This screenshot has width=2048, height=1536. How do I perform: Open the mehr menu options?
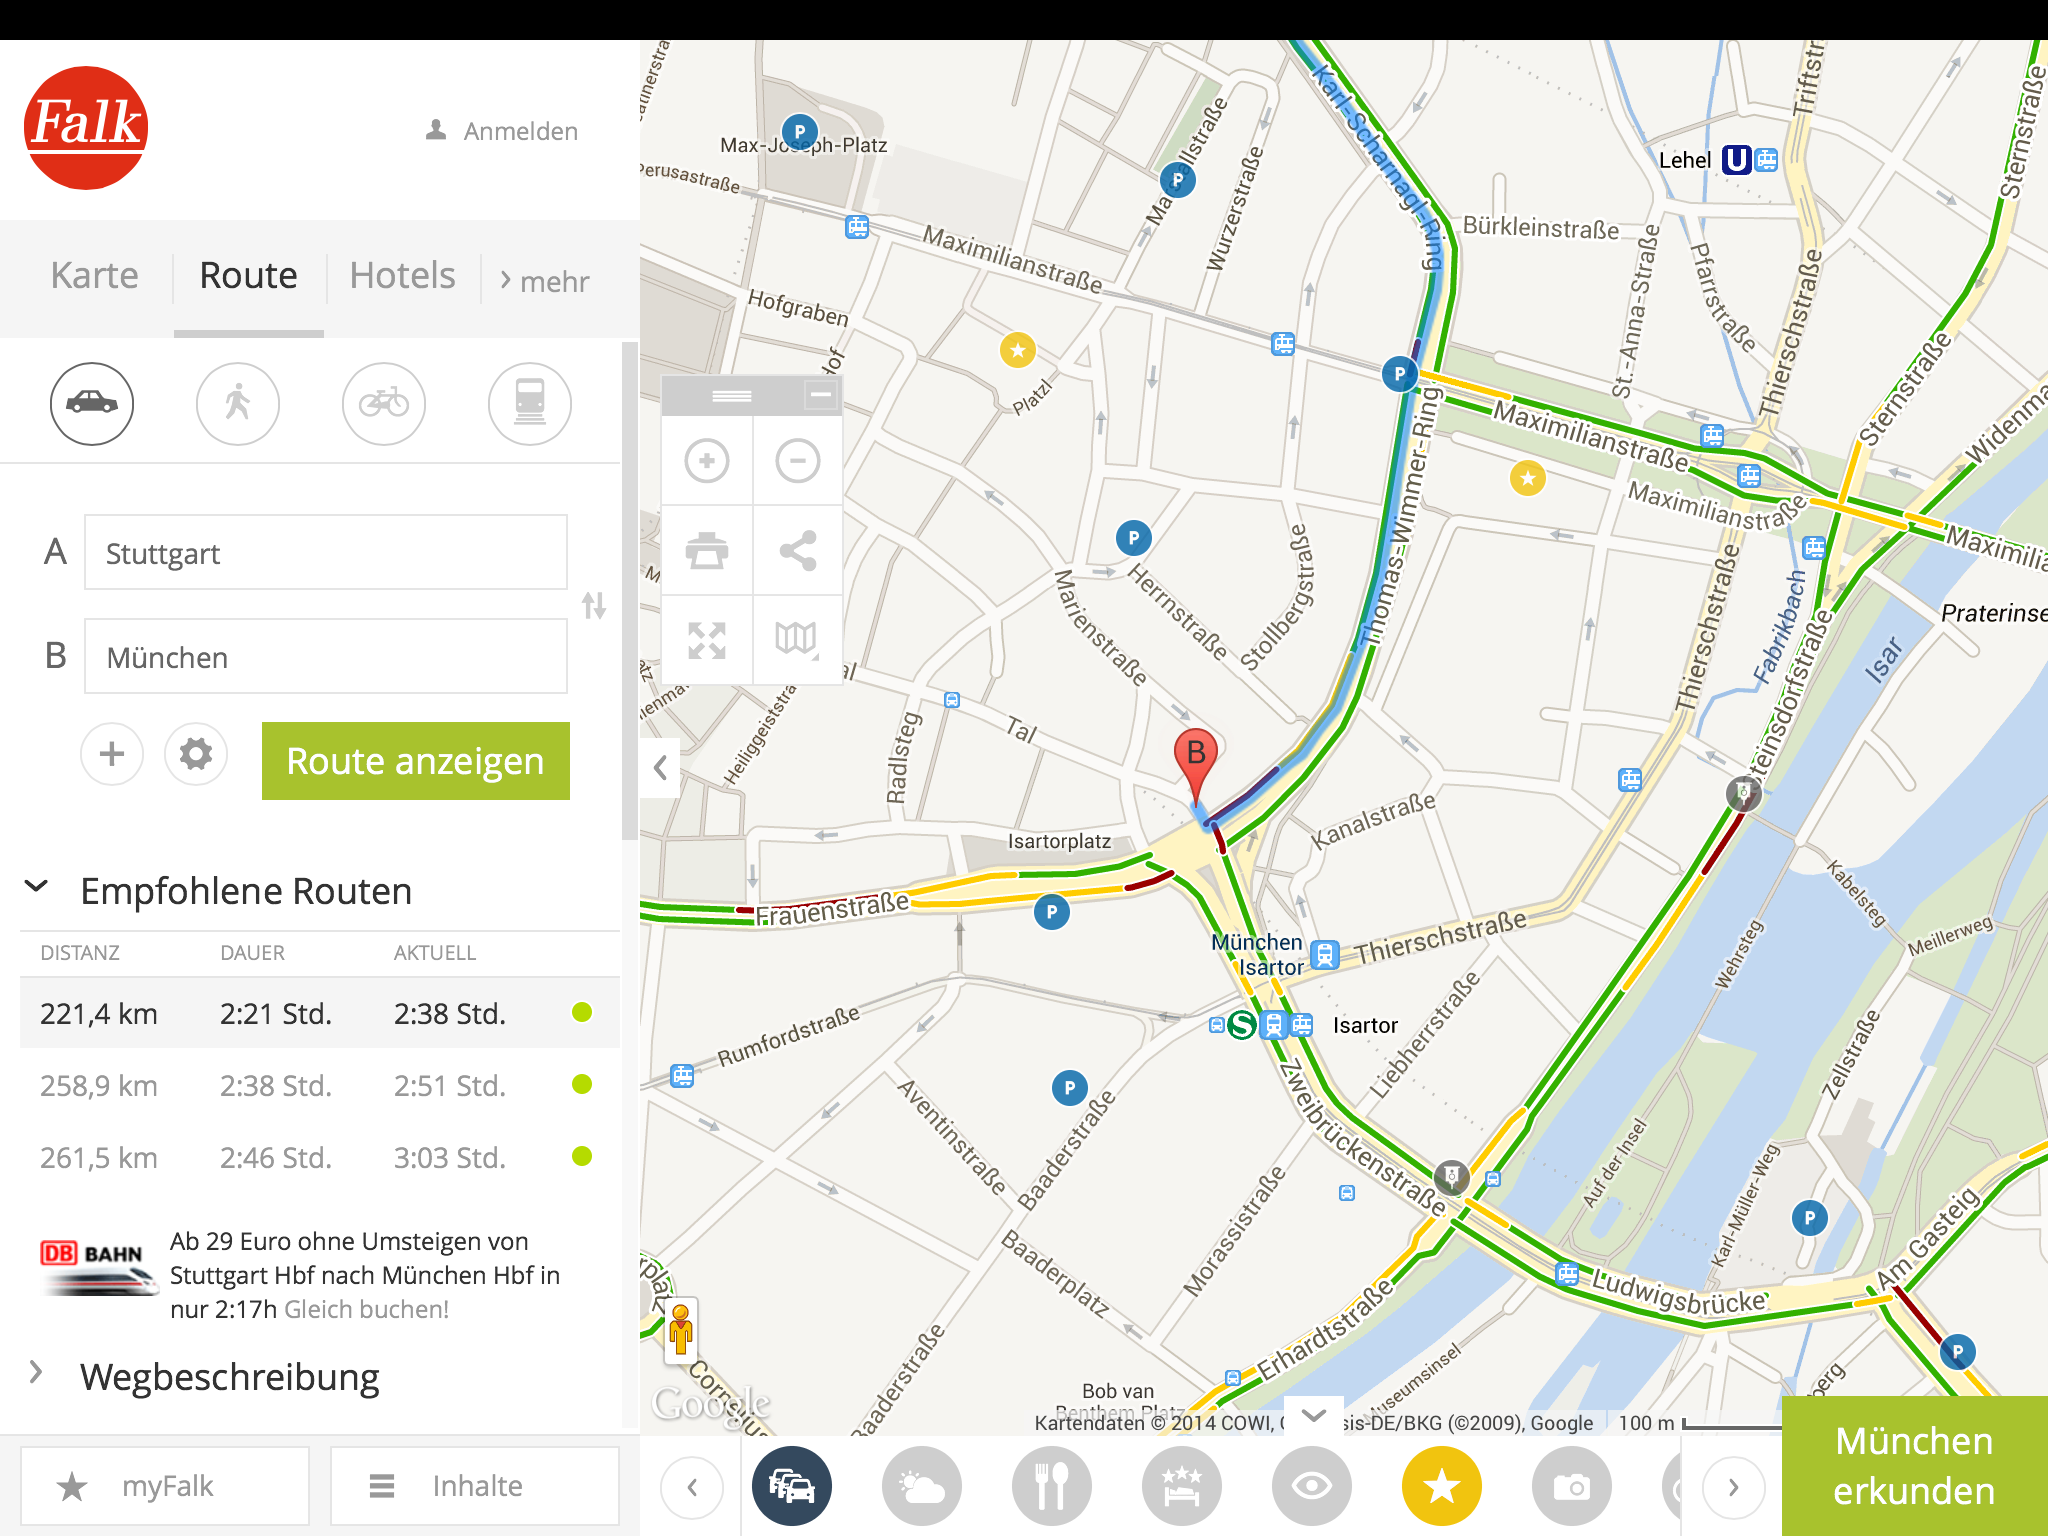click(x=545, y=281)
